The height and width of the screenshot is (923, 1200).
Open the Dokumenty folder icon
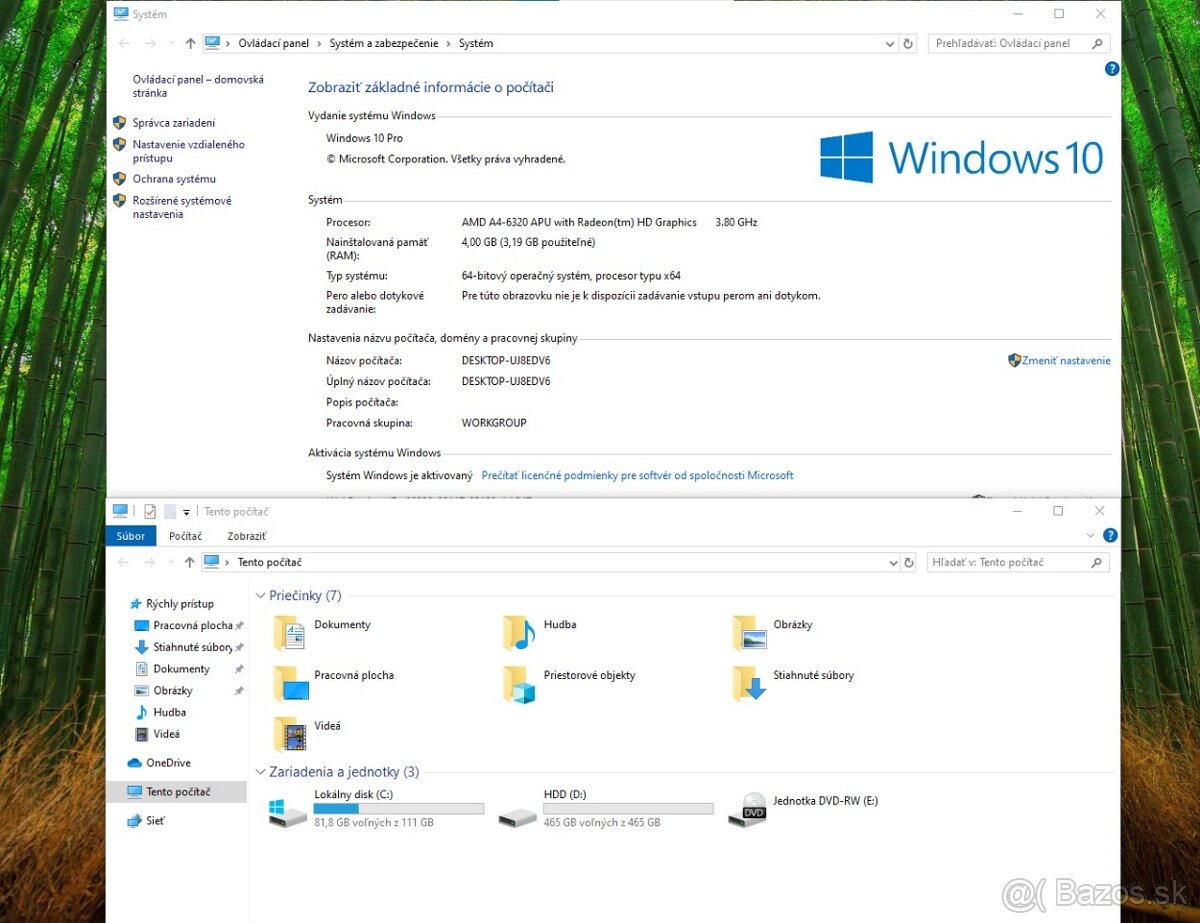(290, 633)
